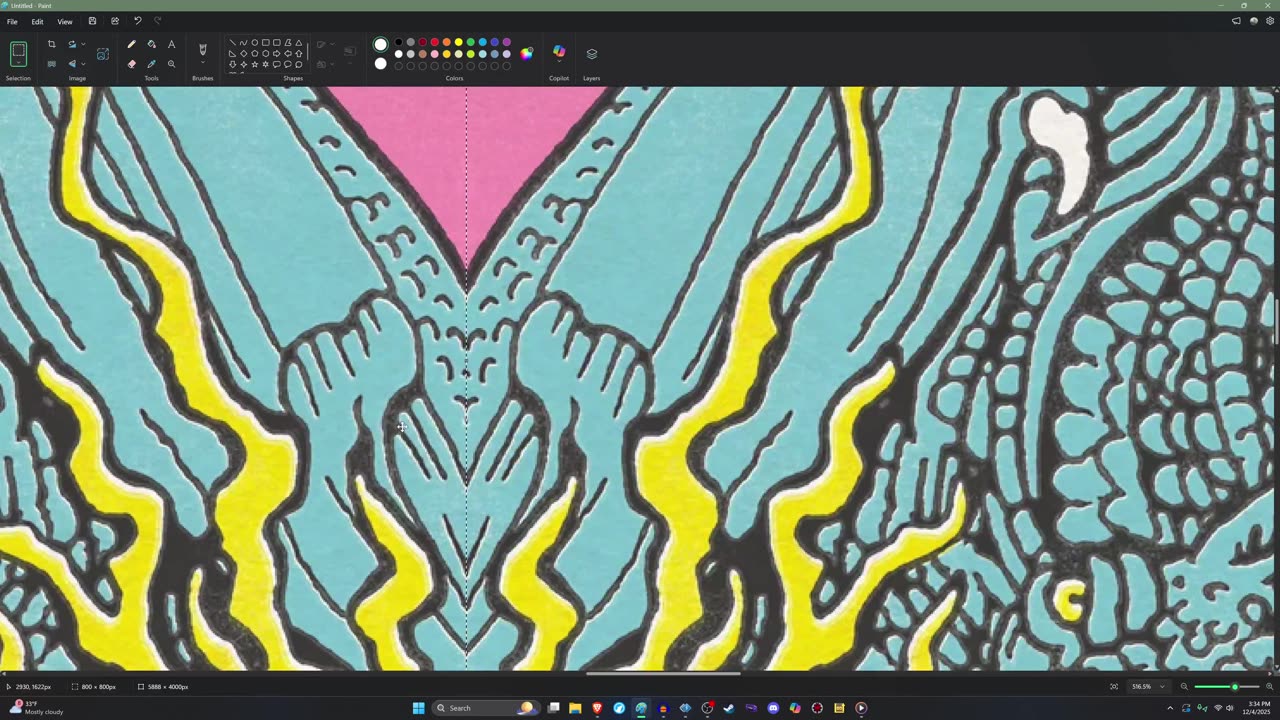Pick the purple color swatch
The image size is (1280, 720).
pos(506,43)
